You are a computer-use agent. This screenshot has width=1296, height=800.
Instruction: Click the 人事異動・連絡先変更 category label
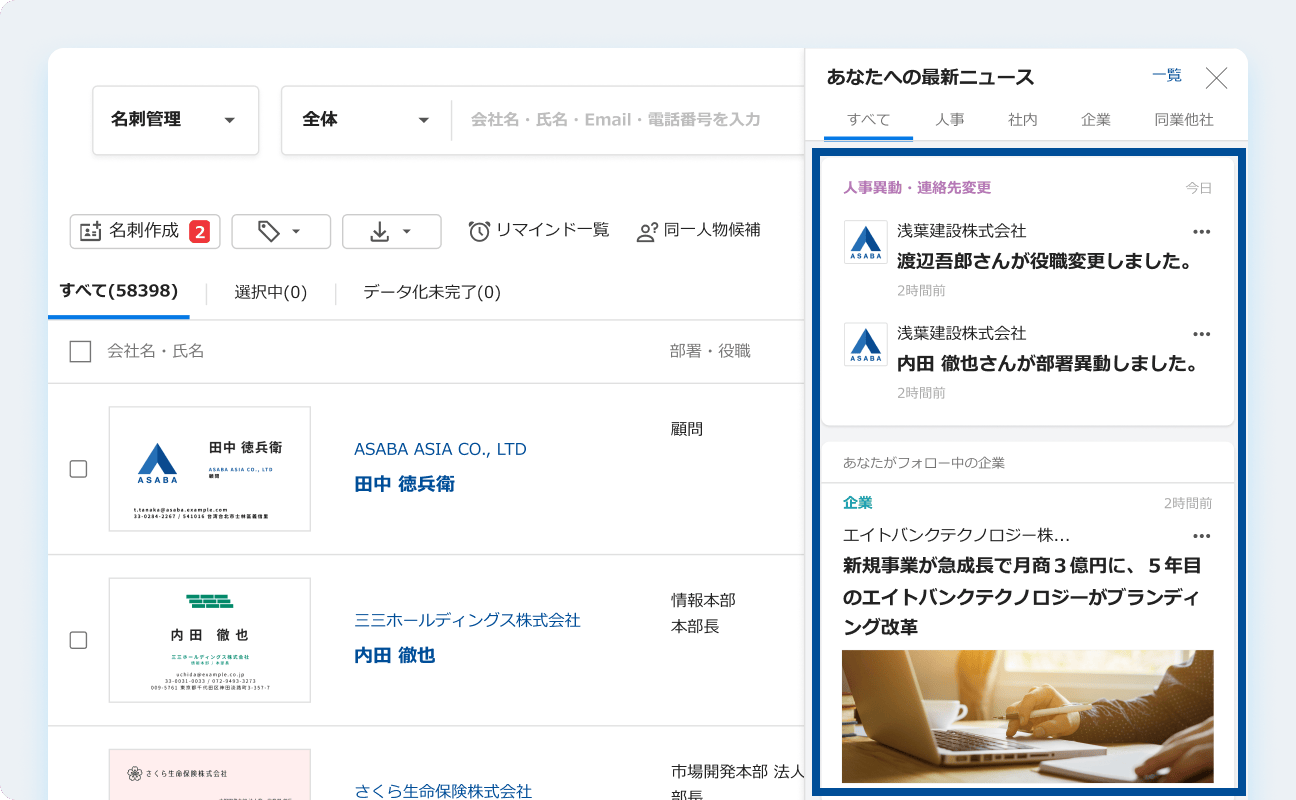tap(917, 188)
